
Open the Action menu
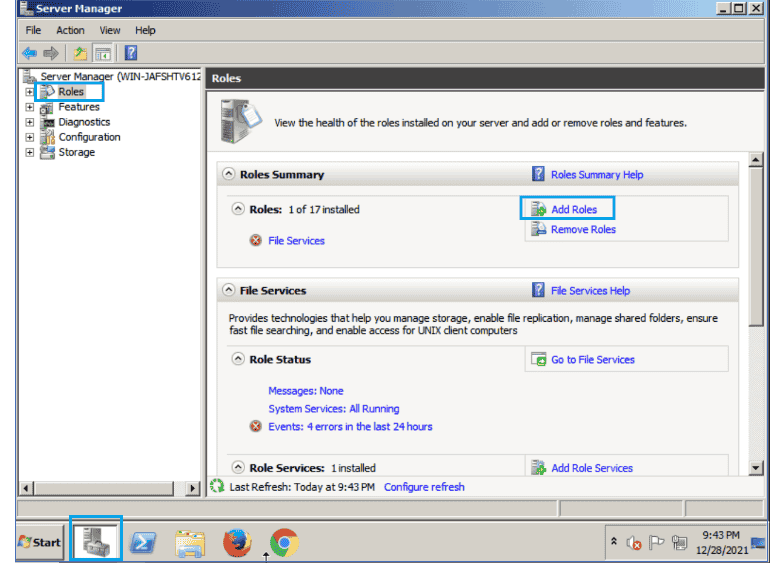(70, 30)
